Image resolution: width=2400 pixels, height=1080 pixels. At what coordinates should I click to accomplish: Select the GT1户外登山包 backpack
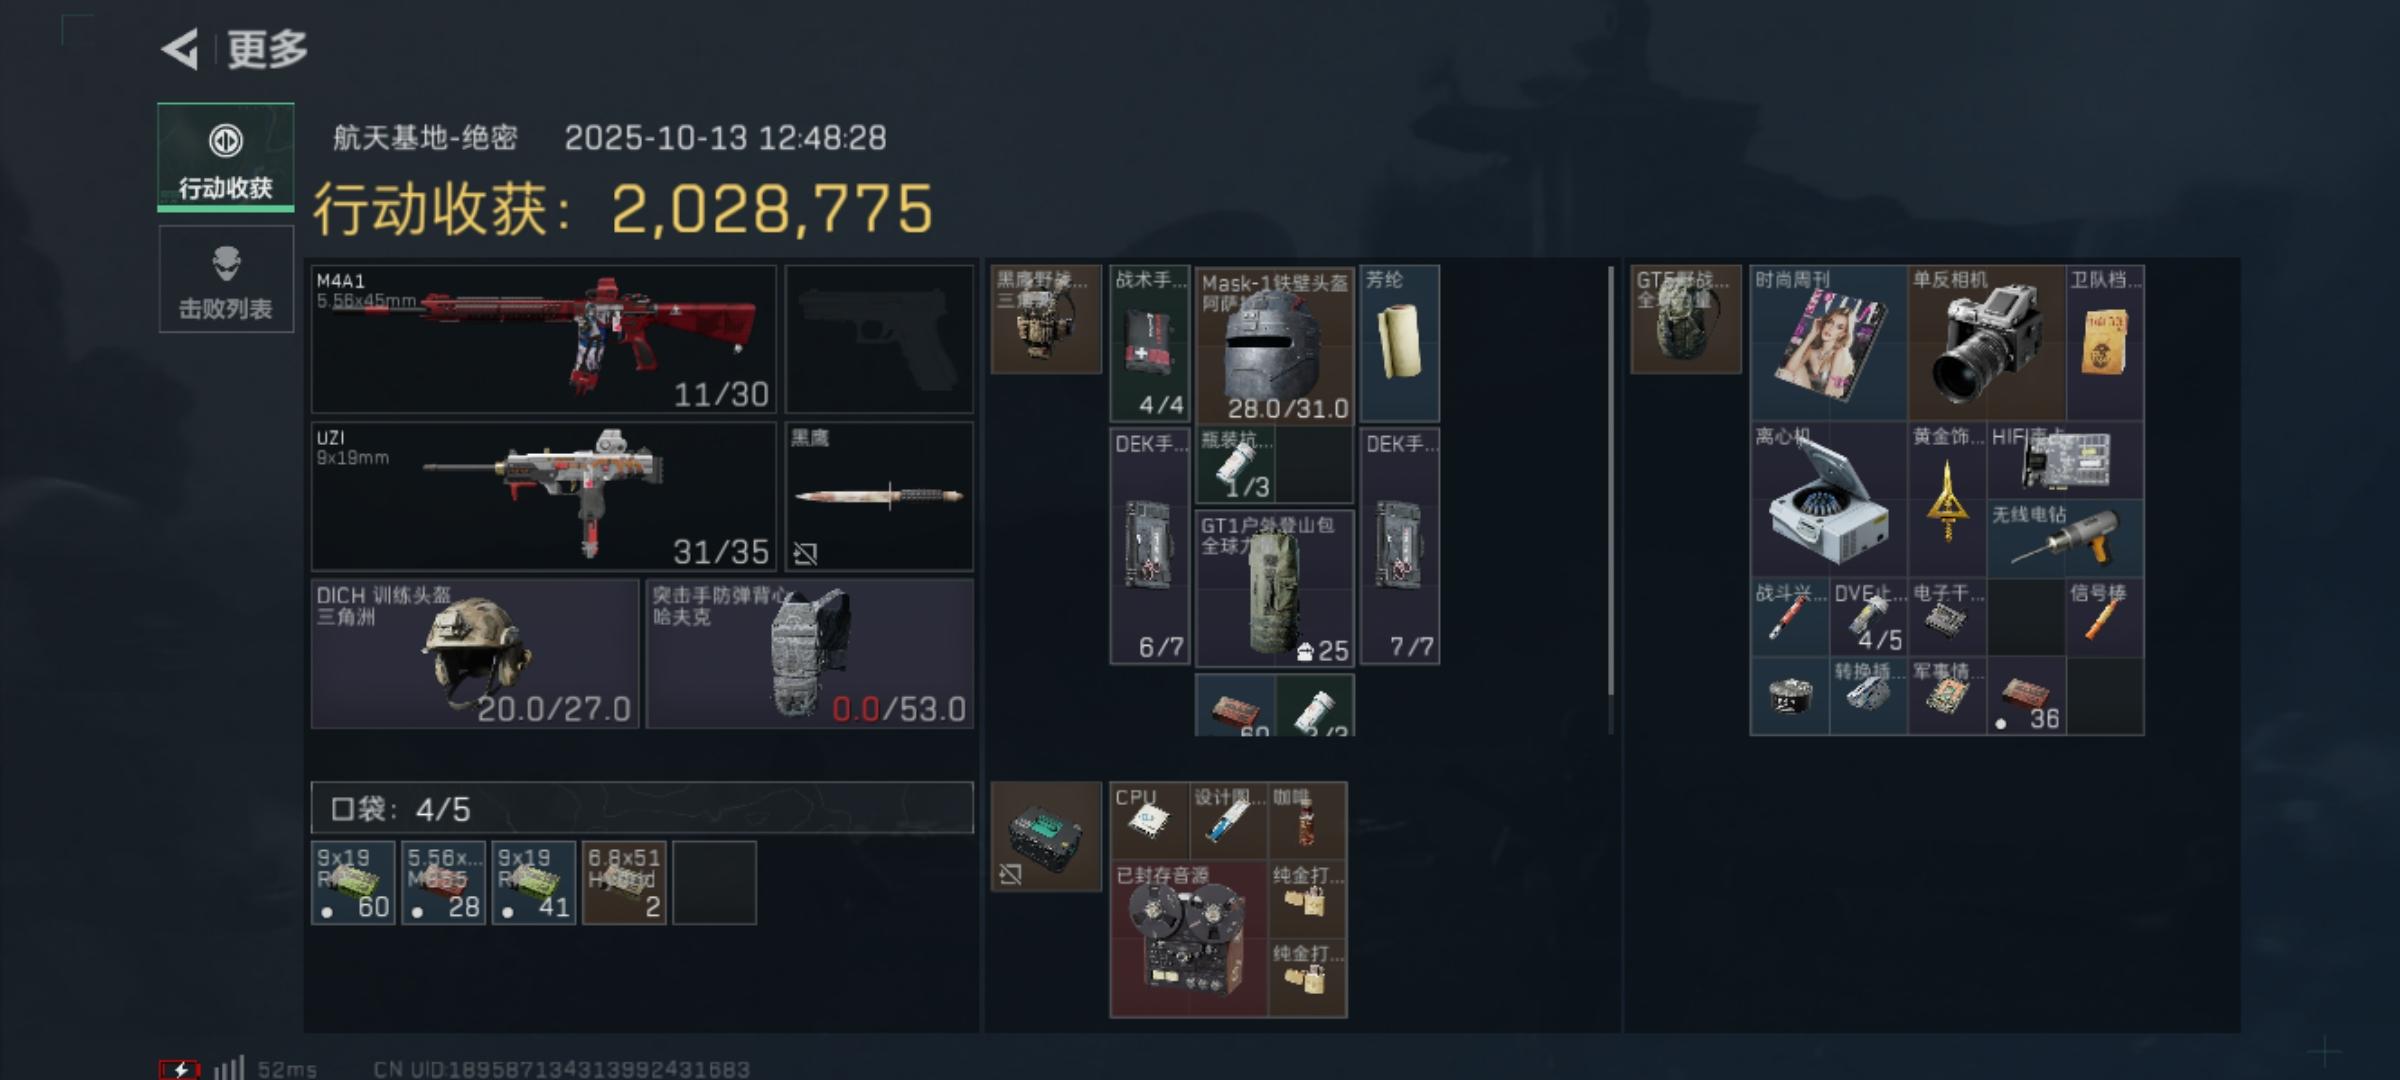pyautogui.click(x=1275, y=588)
